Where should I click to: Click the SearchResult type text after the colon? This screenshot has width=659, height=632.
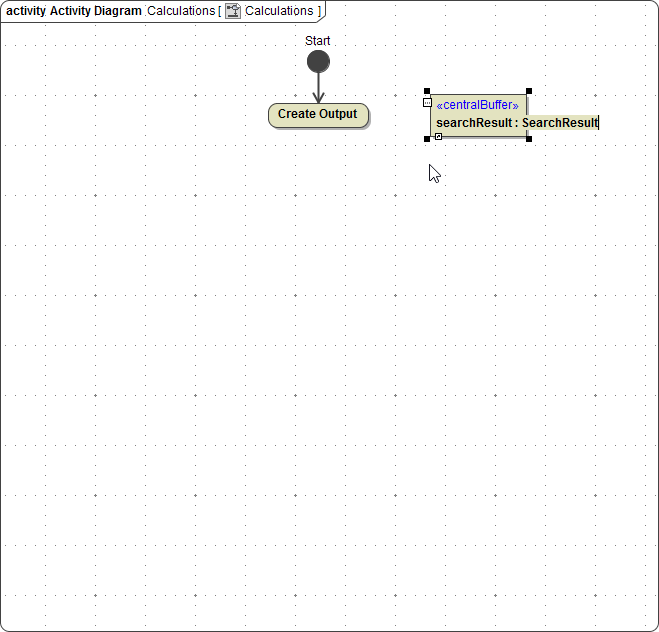point(560,123)
